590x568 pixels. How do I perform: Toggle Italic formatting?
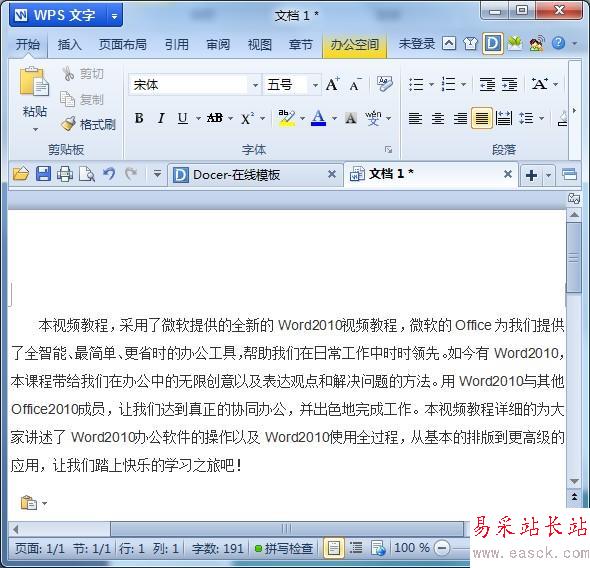click(161, 118)
